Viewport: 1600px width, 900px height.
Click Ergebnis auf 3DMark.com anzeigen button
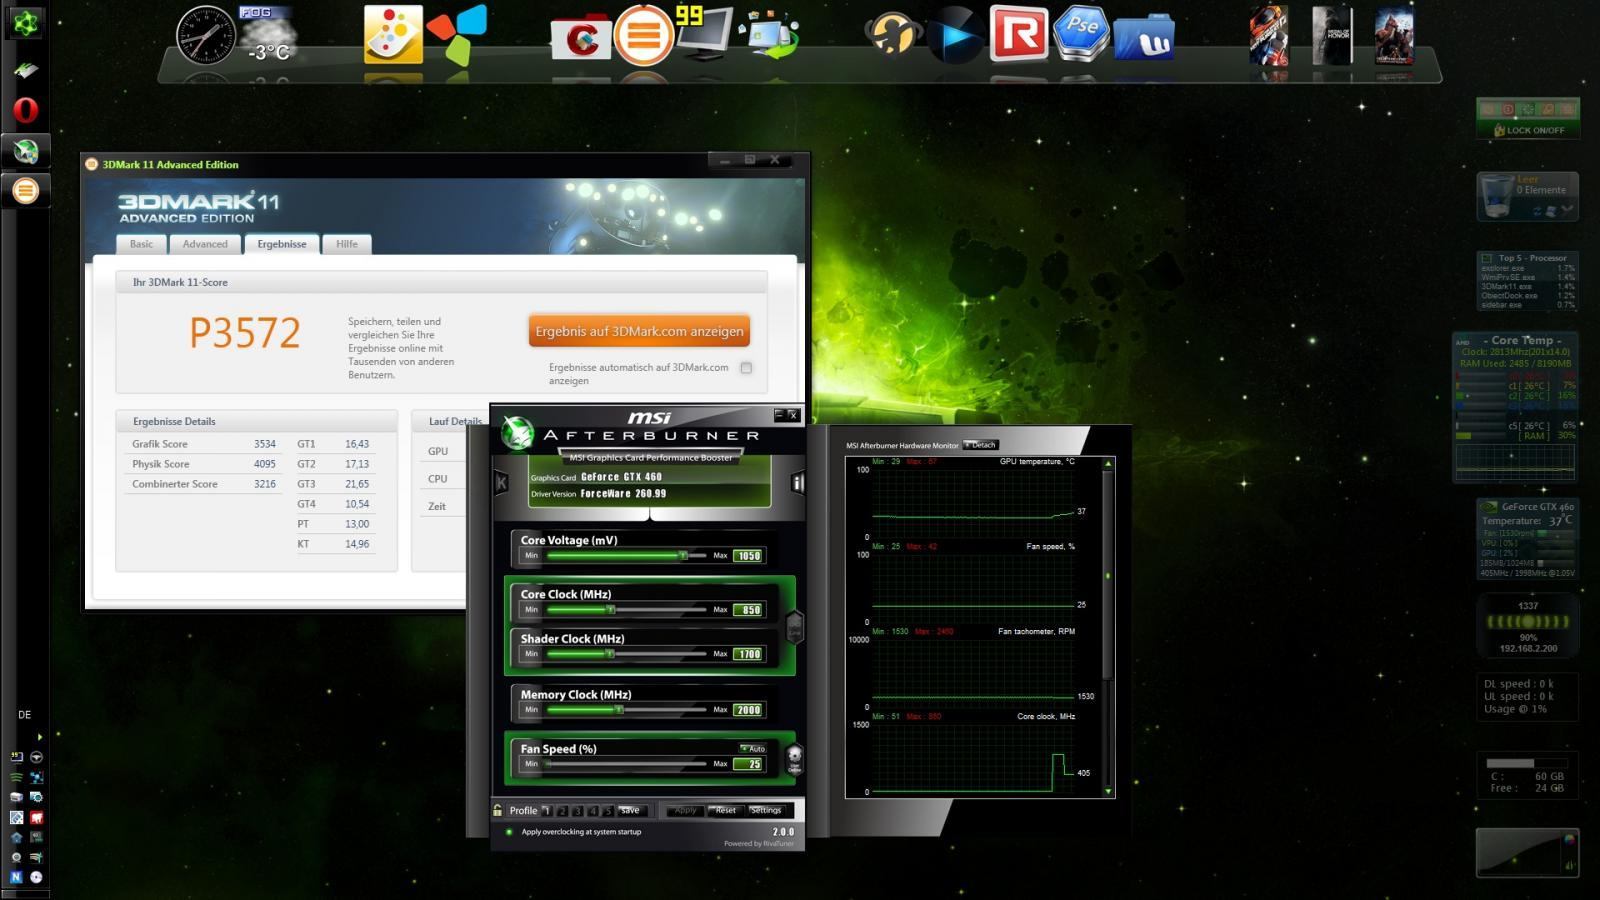click(639, 331)
